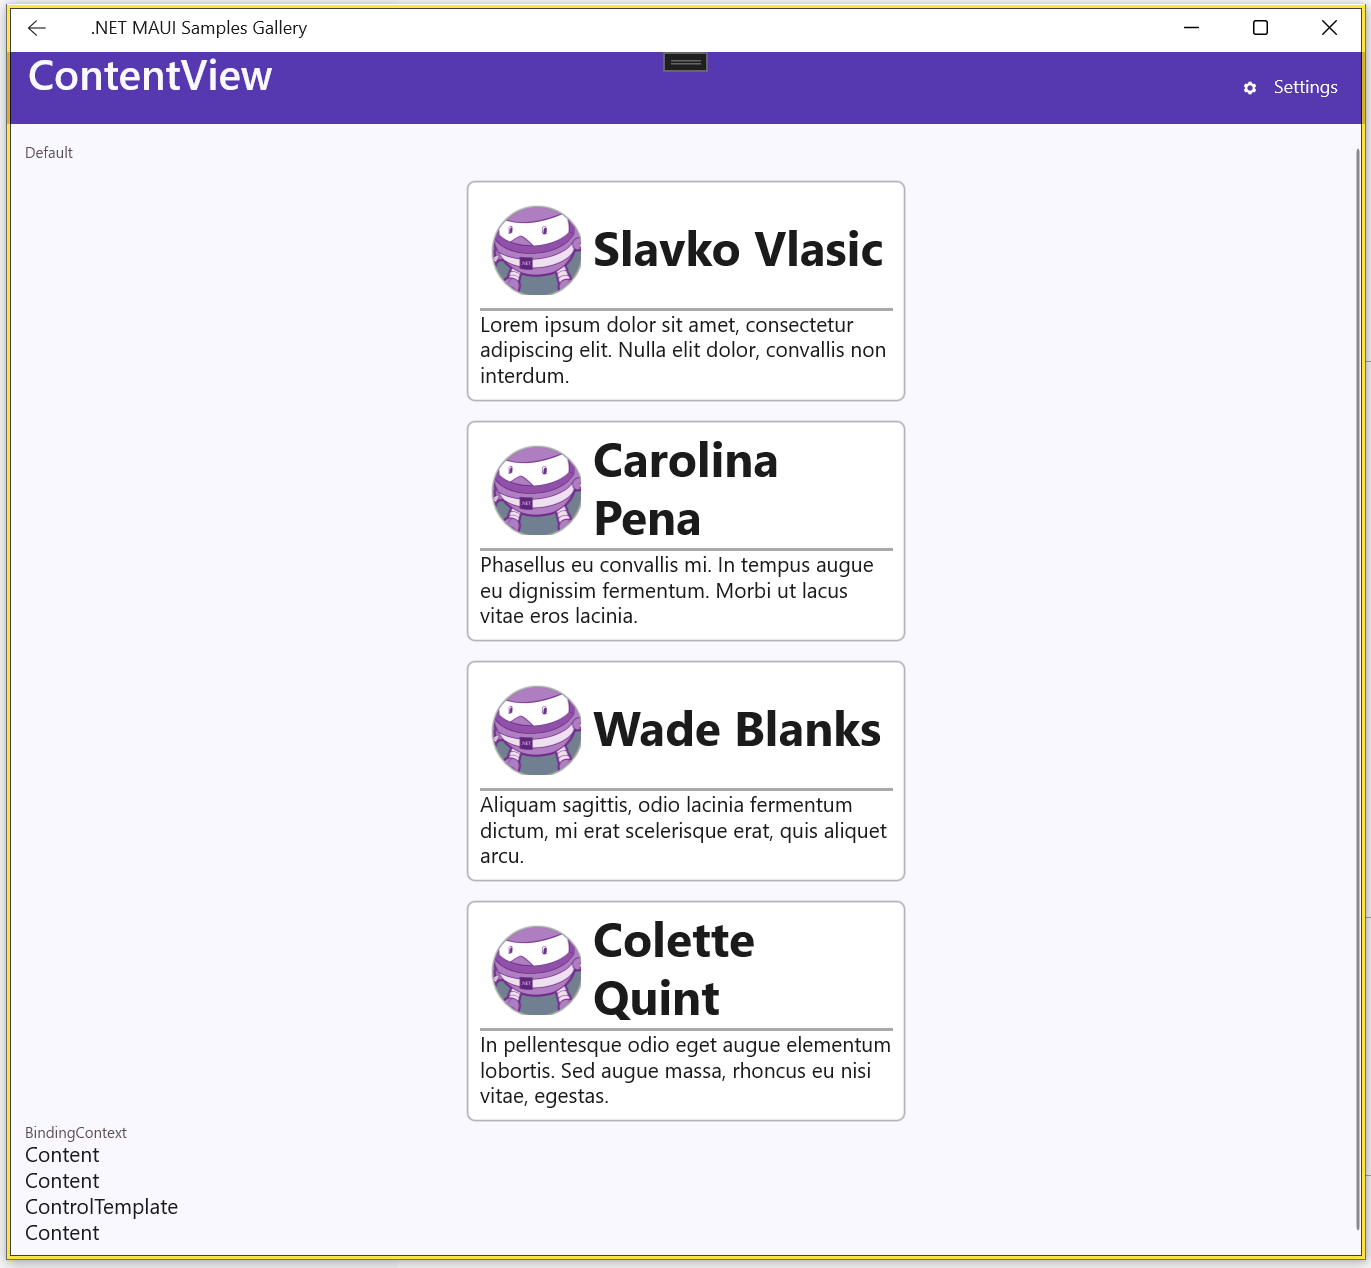Click Carolina Pena's avatar image
The image size is (1371, 1268).
tap(537, 490)
